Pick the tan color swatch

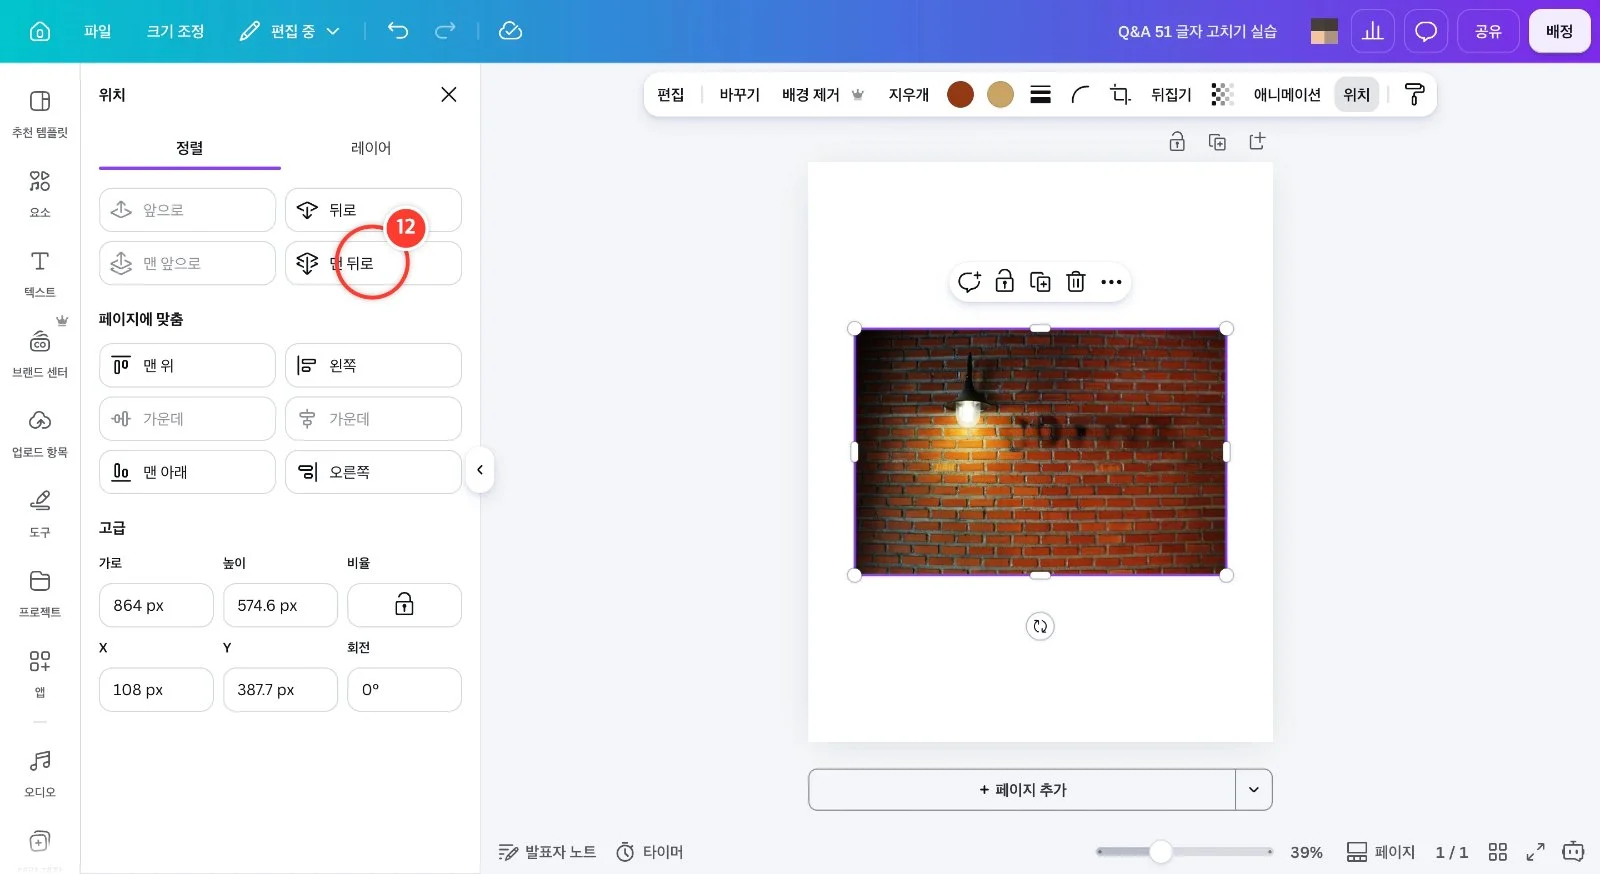click(1000, 94)
